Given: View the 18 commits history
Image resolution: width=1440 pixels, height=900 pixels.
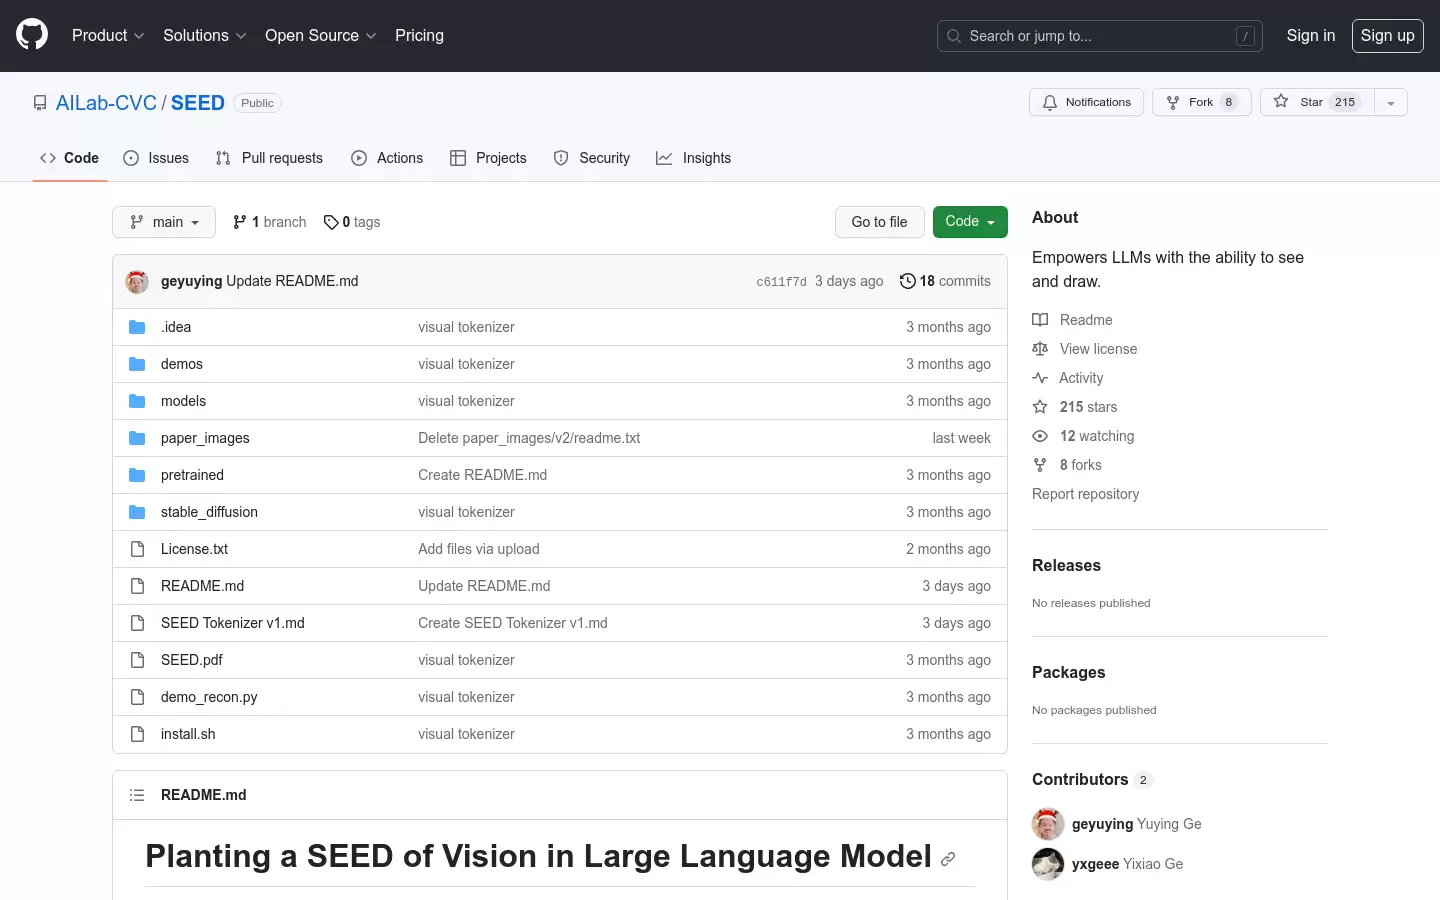Looking at the screenshot, I should click(x=945, y=281).
